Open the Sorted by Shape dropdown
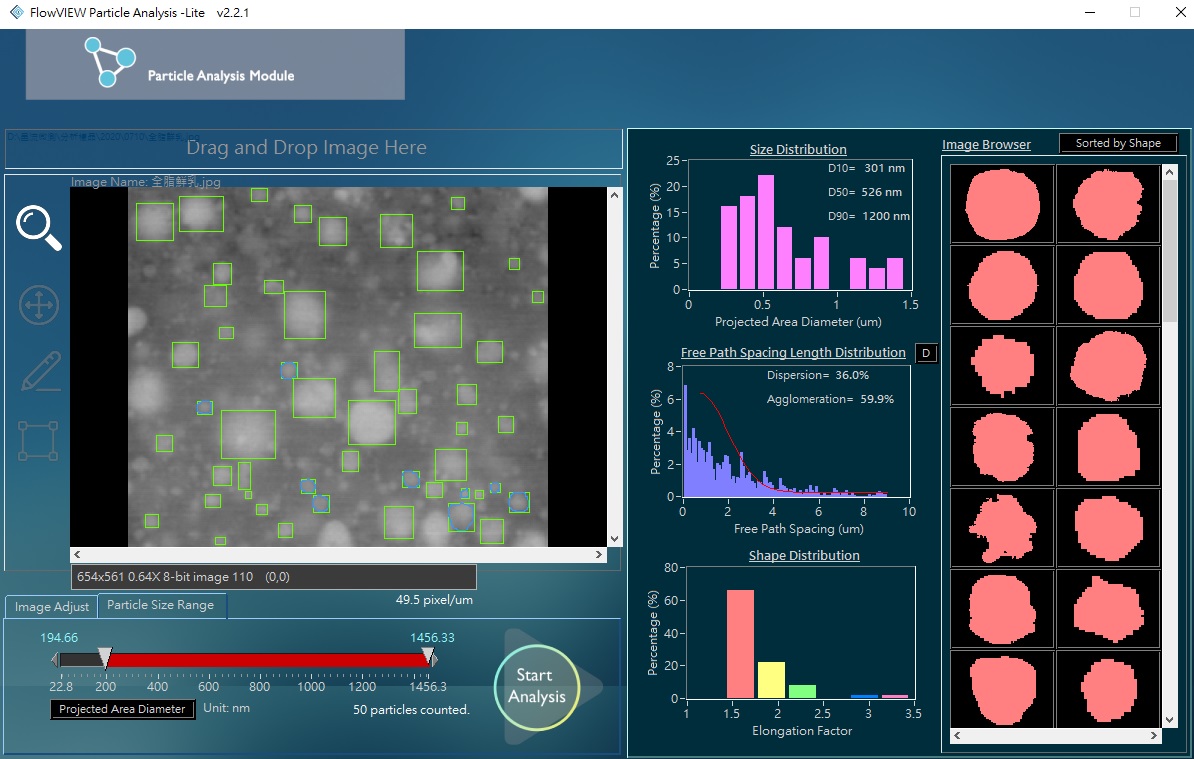This screenshot has width=1194, height=759. click(1117, 143)
